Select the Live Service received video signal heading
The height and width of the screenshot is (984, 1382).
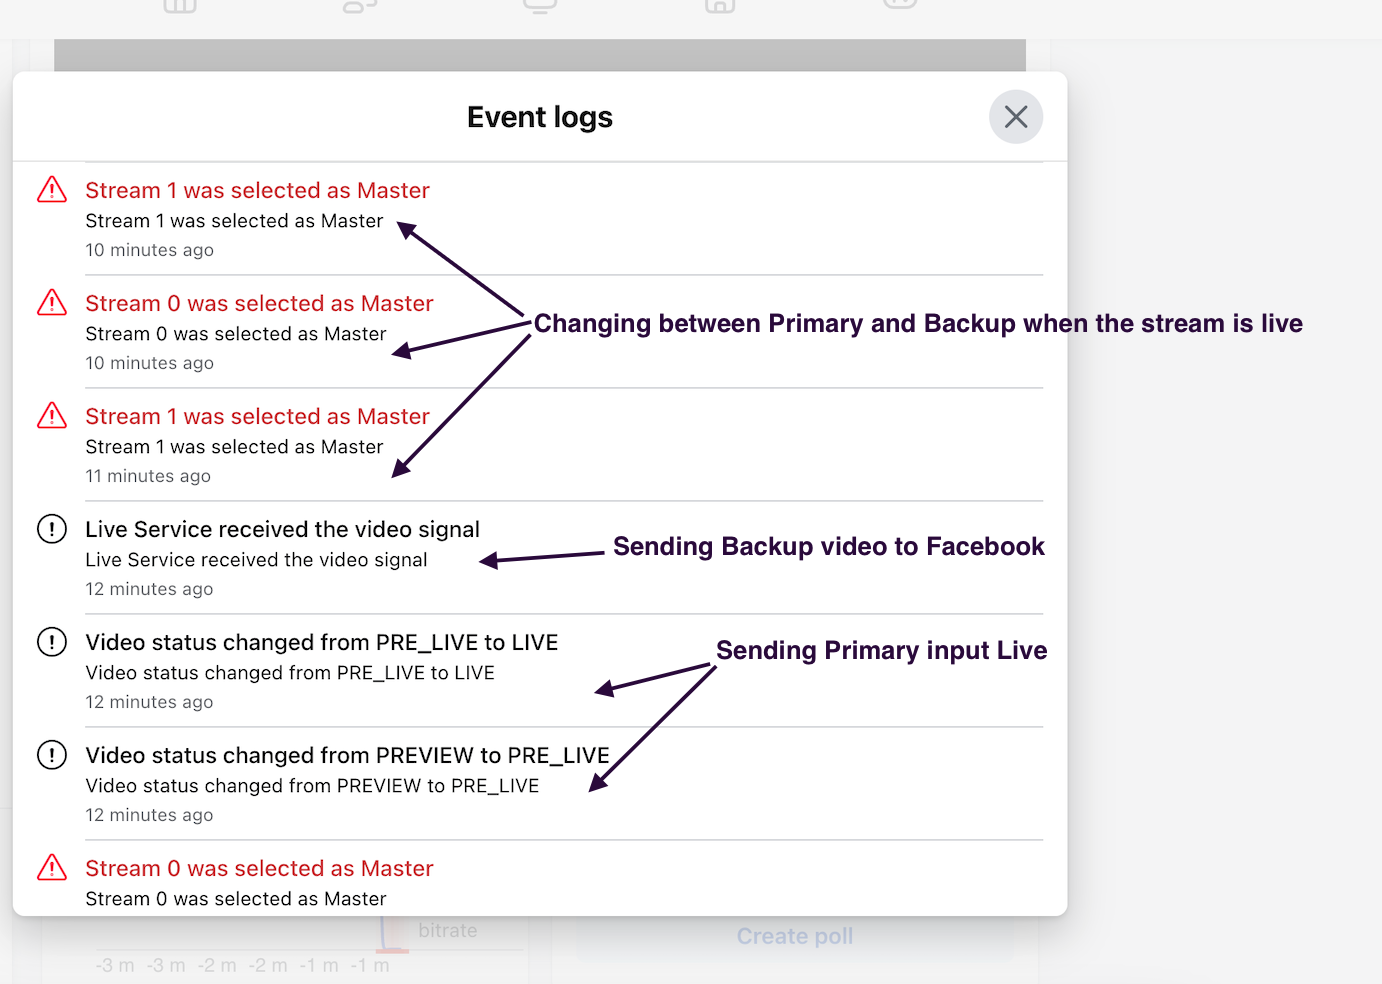pyautogui.click(x=282, y=529)
